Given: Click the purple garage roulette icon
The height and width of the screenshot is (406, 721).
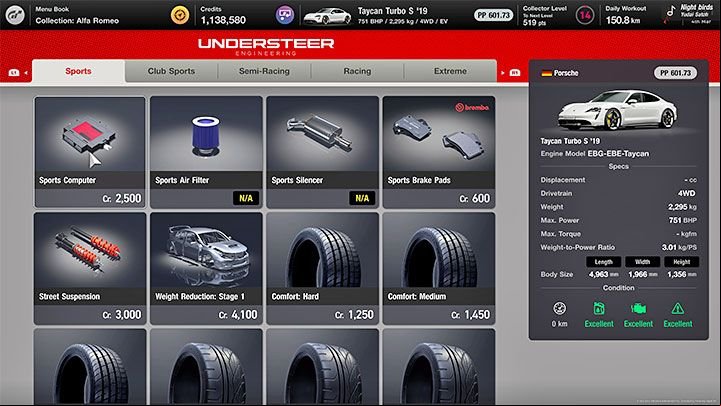Looking at the screenshot, I should click(285, 15).
